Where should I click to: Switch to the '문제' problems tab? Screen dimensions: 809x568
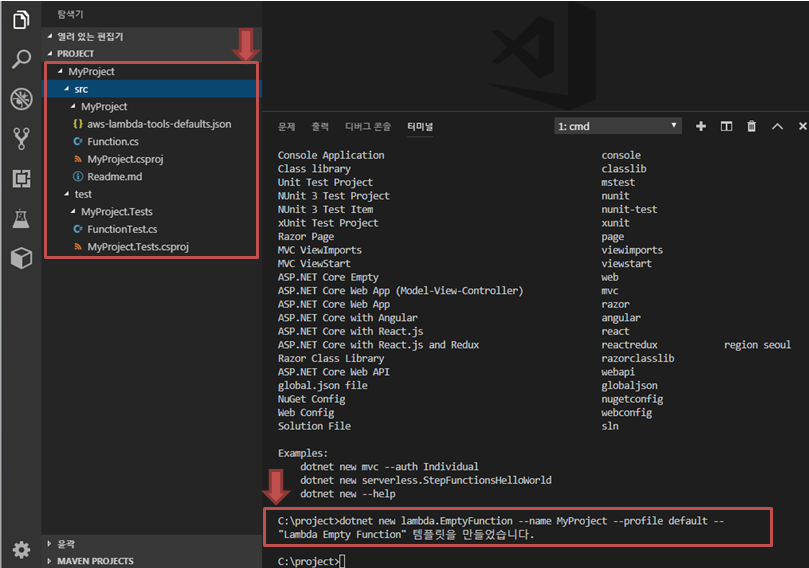tap(286, 126)
